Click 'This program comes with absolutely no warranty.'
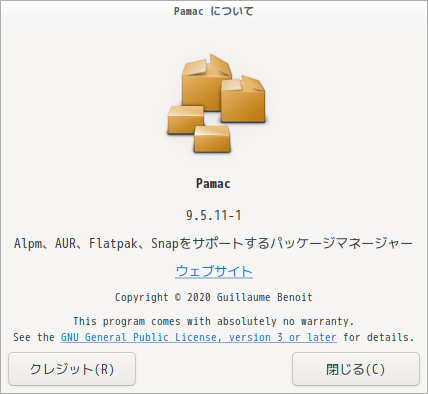The height and width of the screenshot is (394, 428). tap(214, 321)
